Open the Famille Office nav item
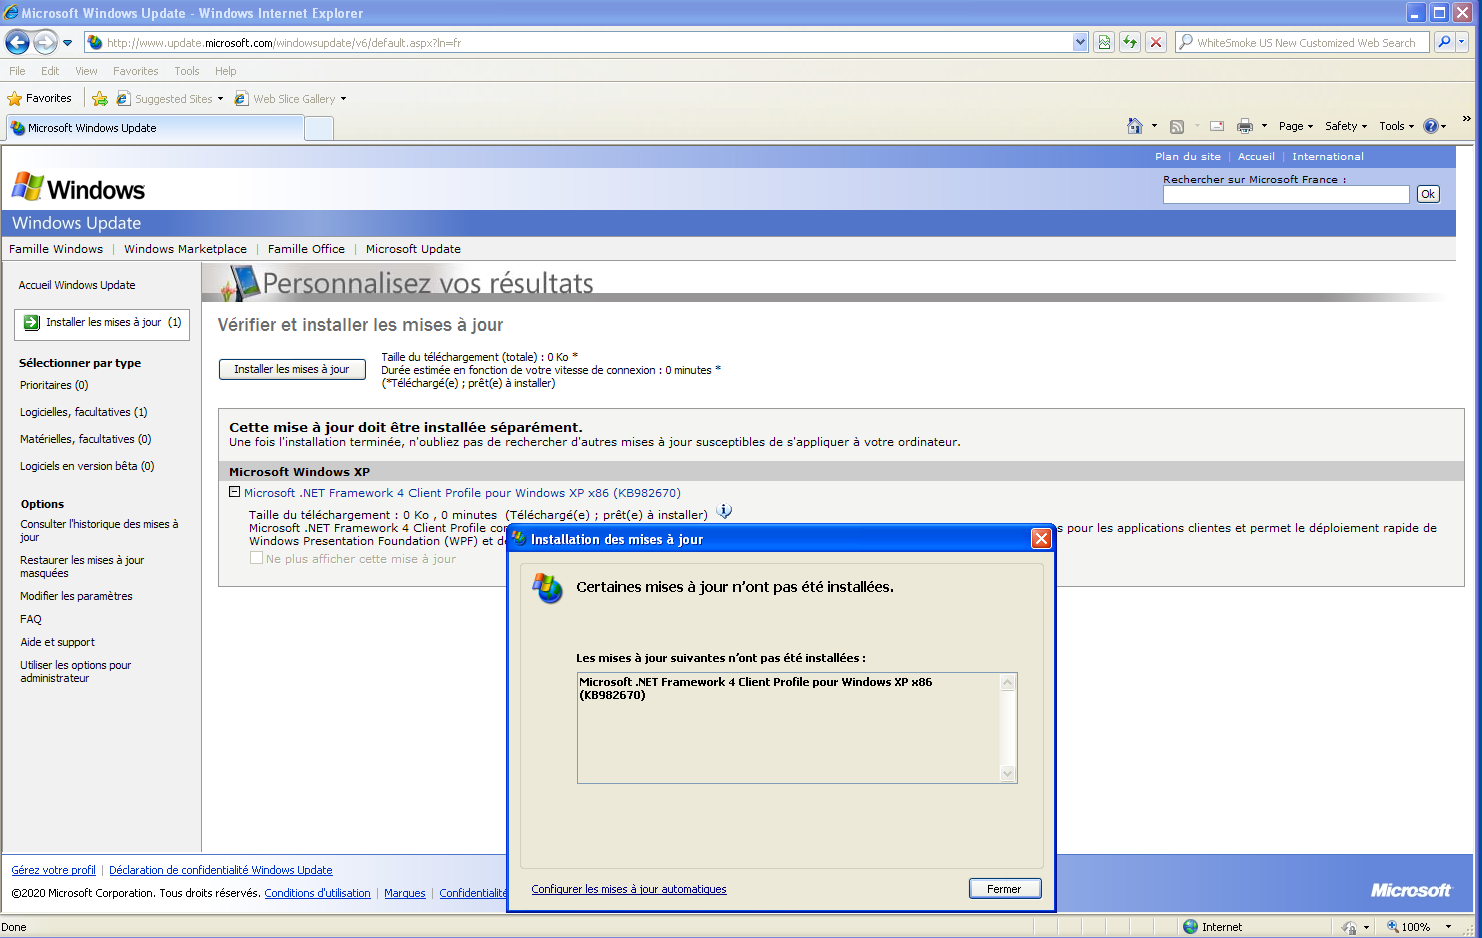The height and width of the screenshot is (938, 1482). (306, 249)
